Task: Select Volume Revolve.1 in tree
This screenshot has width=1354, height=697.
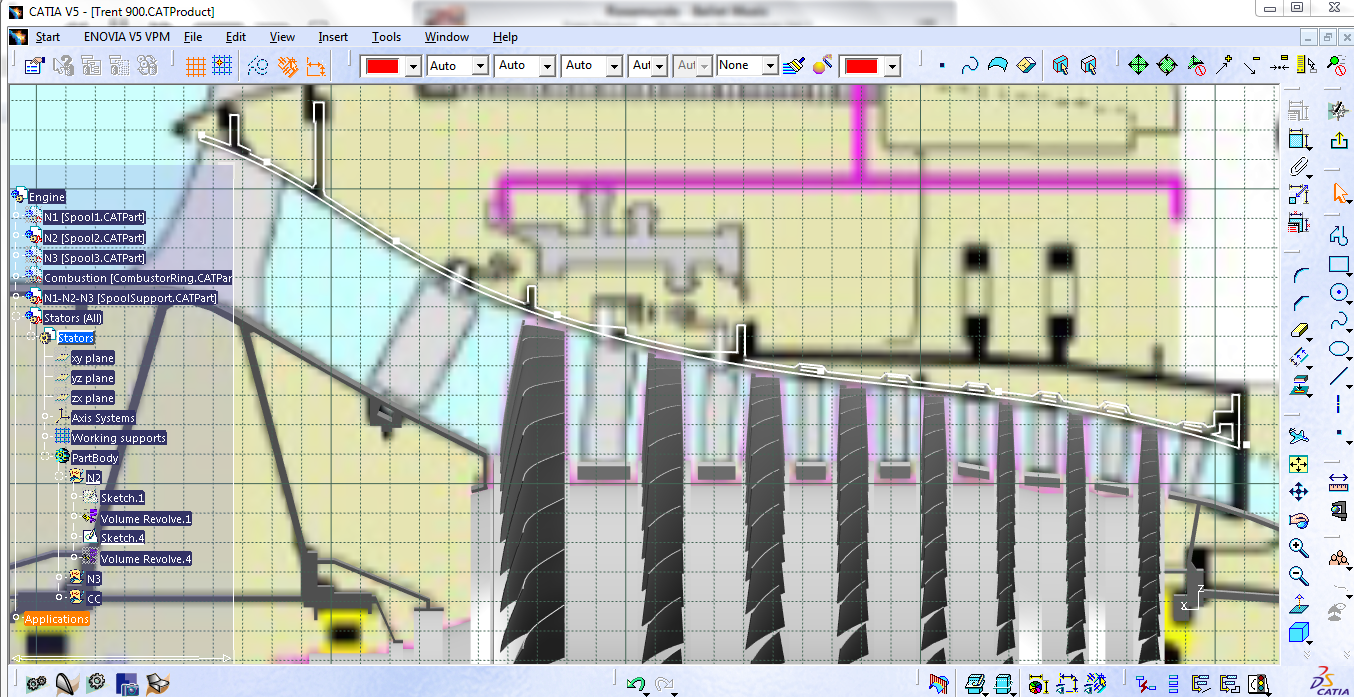Action: click(x=146, y=518)
